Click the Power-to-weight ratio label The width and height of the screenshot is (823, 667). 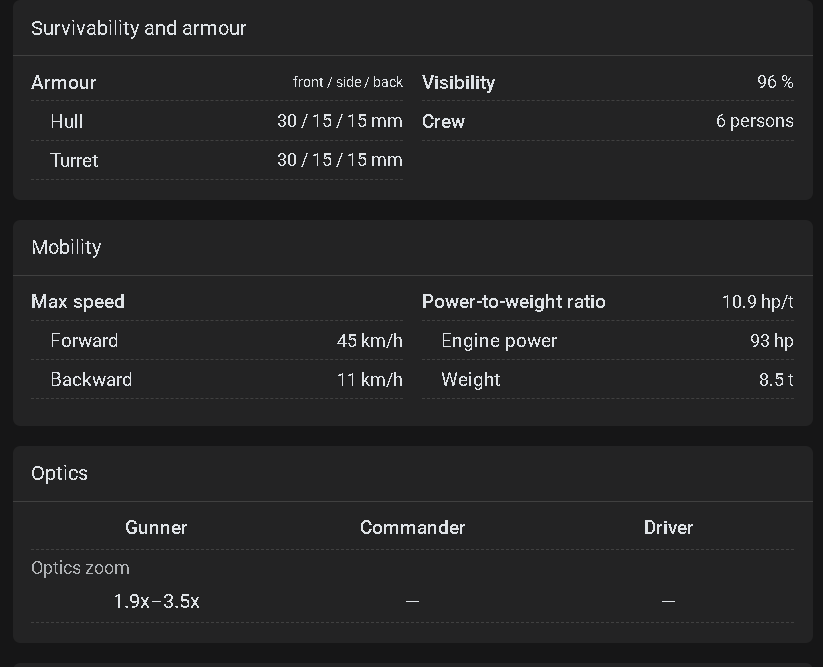[514, 302]
